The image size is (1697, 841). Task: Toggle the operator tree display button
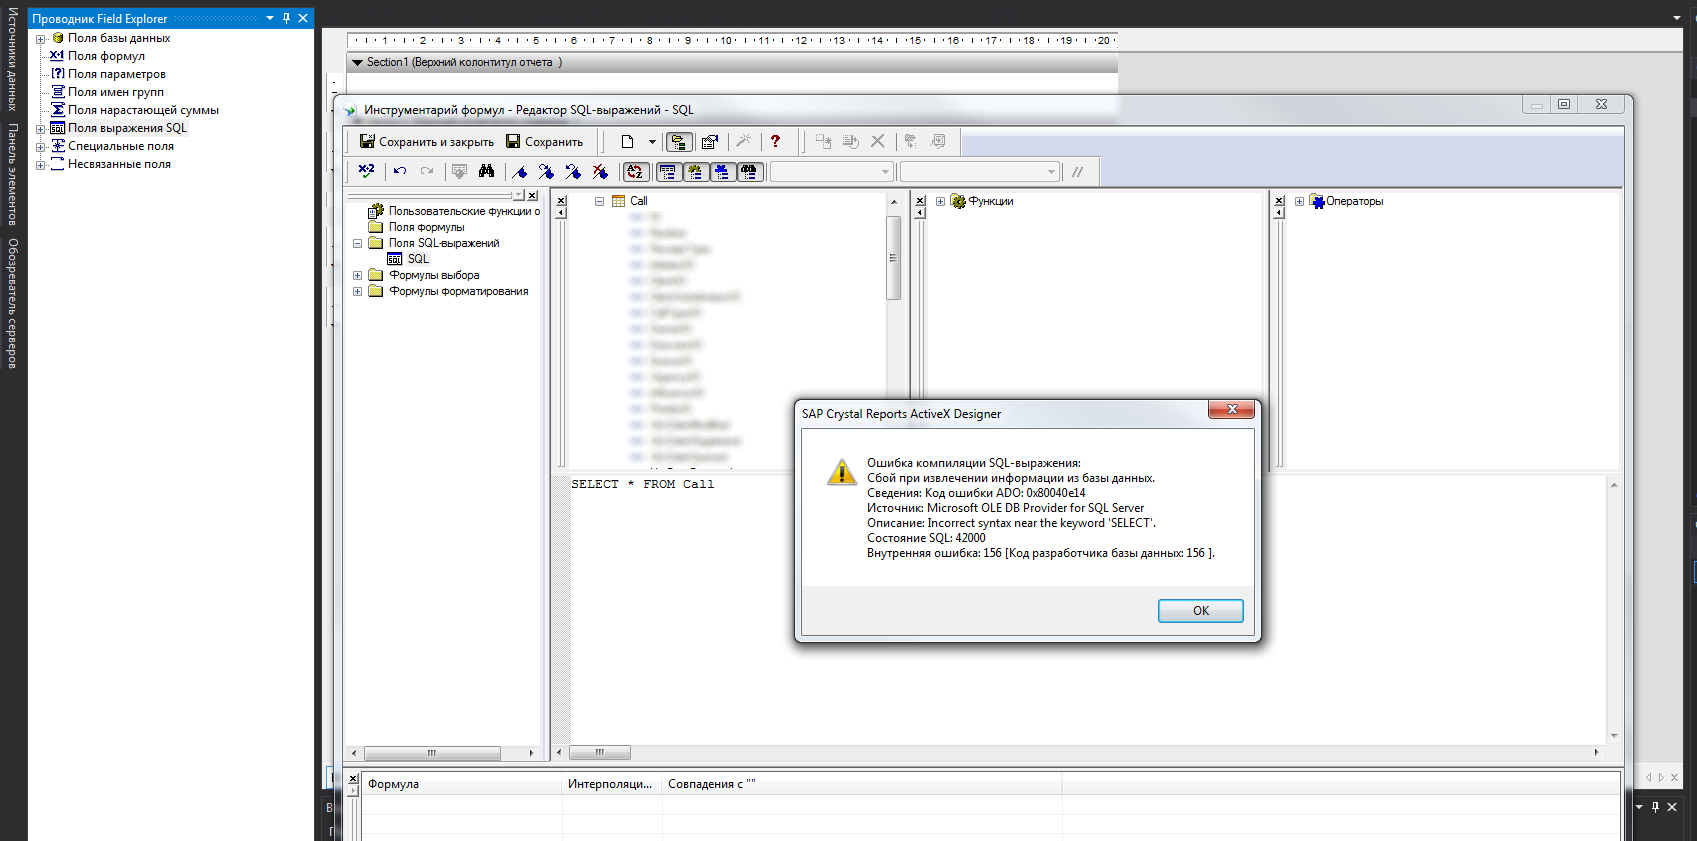(722, 172)
